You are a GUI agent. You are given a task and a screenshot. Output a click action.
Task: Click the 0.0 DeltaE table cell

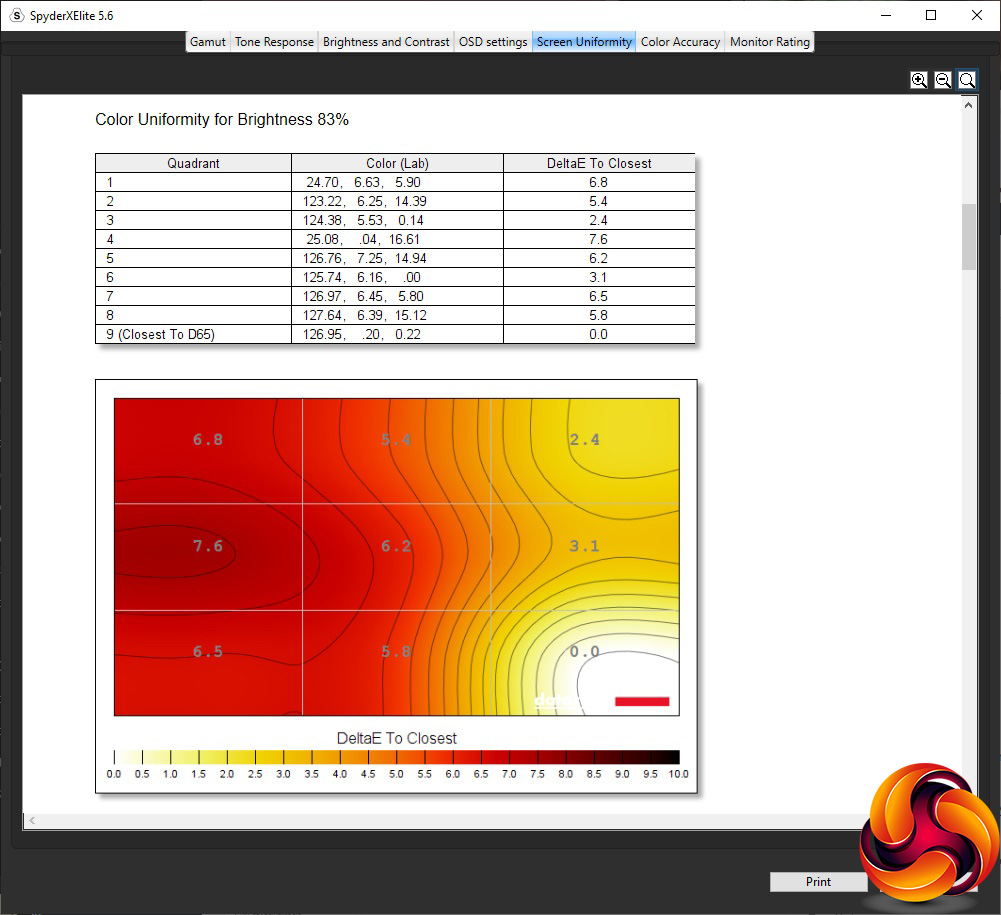pyautogui.click(x=599, y=335)
